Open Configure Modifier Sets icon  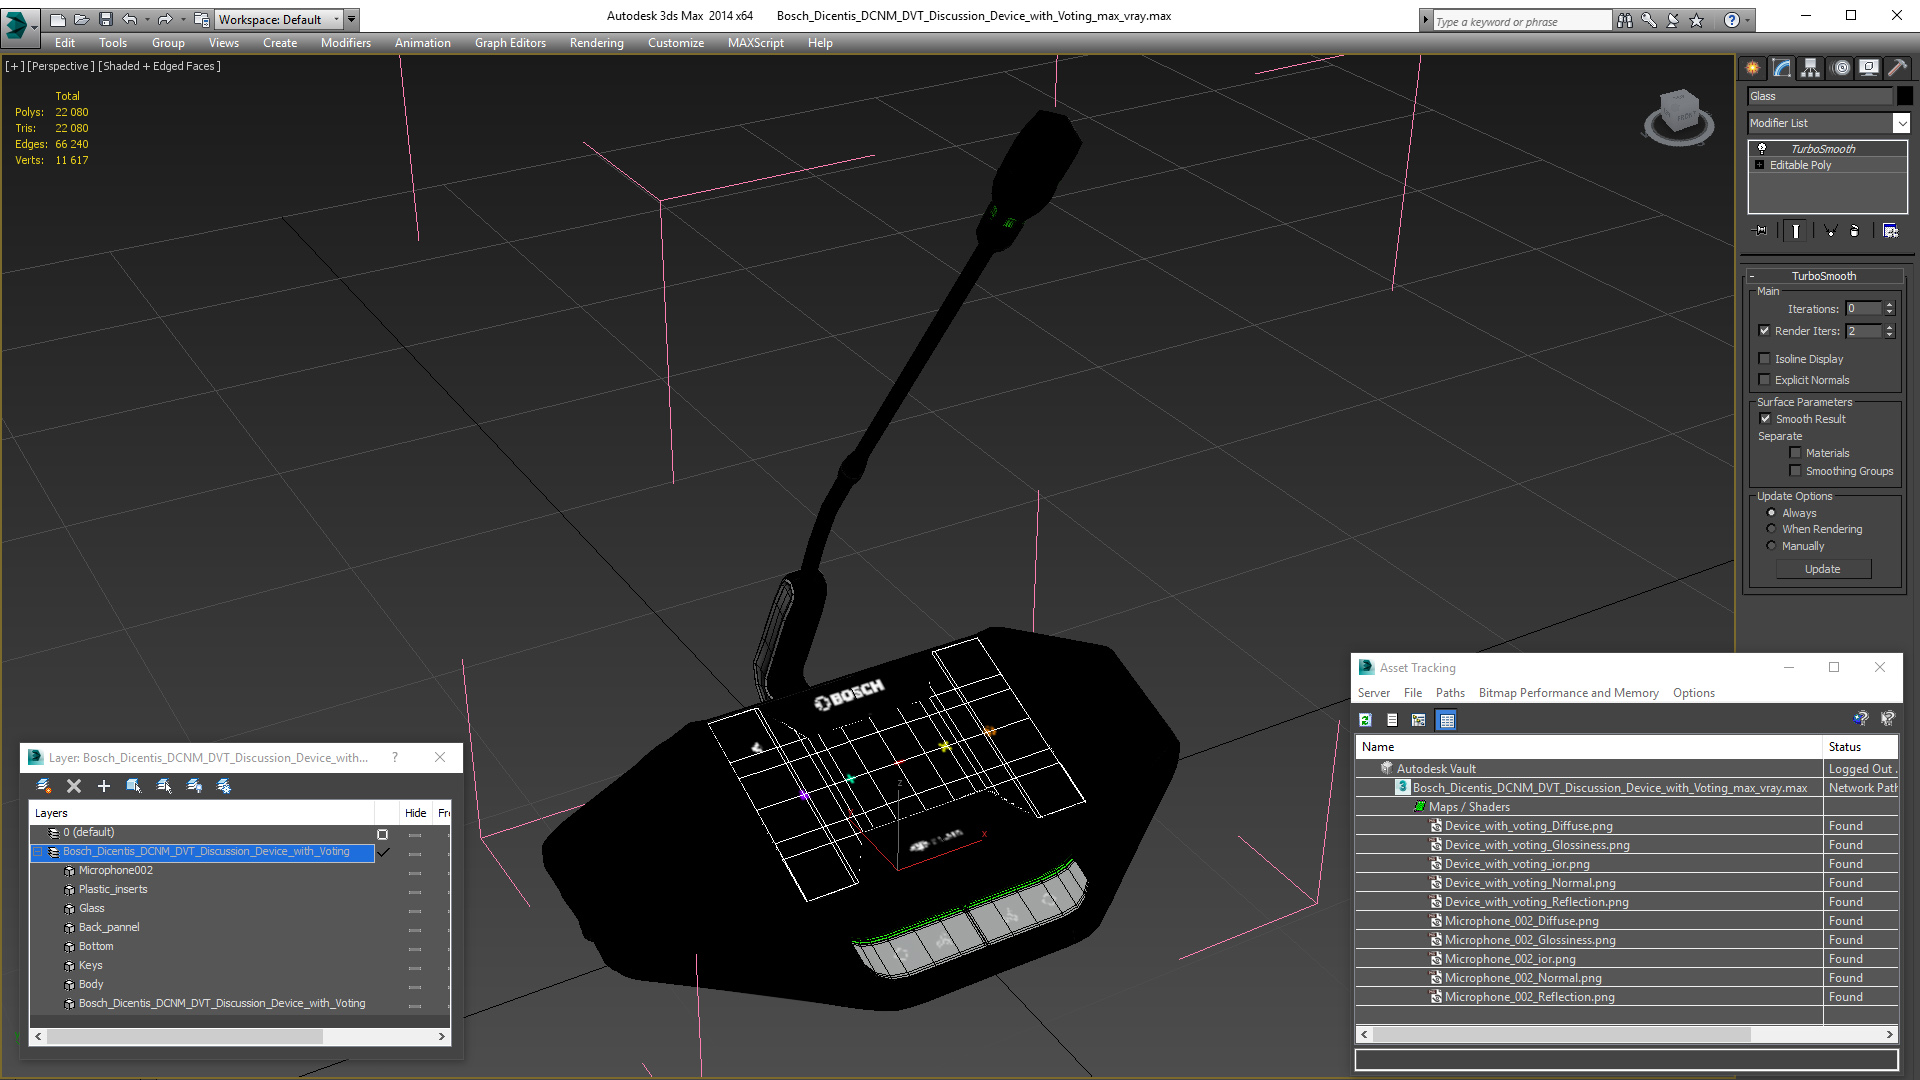(1890, 231)
